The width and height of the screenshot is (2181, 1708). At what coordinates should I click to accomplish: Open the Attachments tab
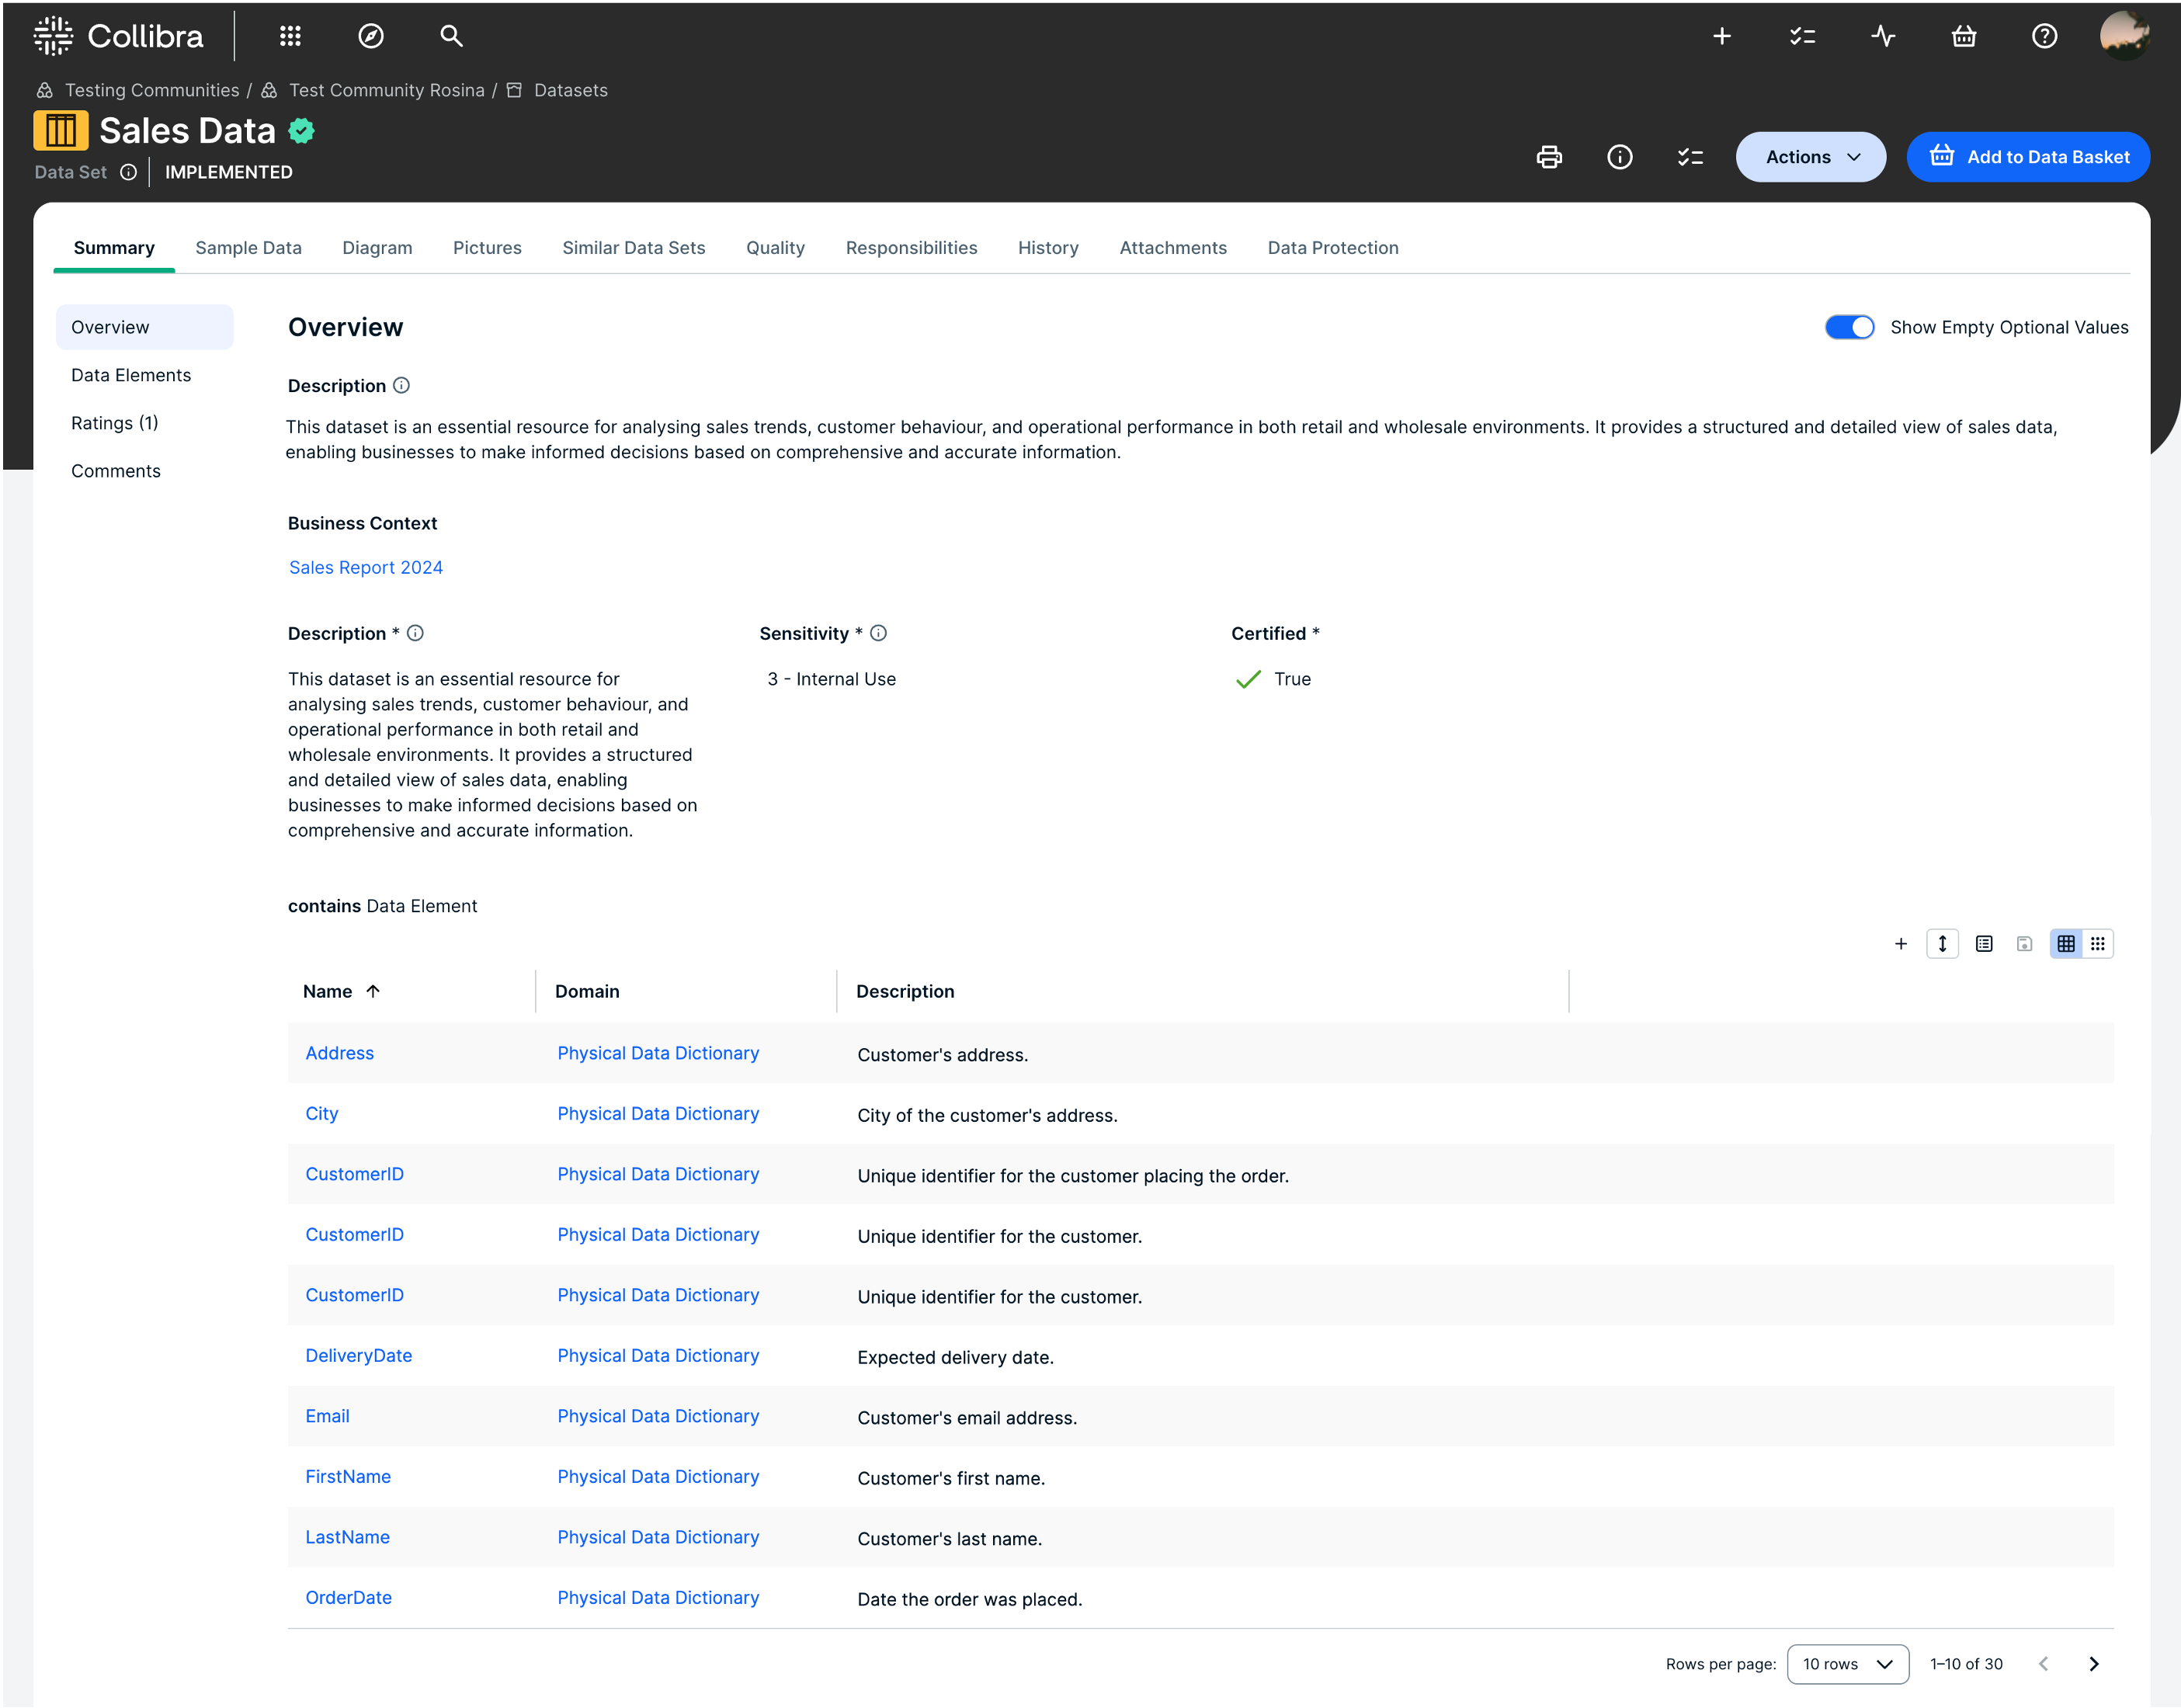(x=1173, y=248)
